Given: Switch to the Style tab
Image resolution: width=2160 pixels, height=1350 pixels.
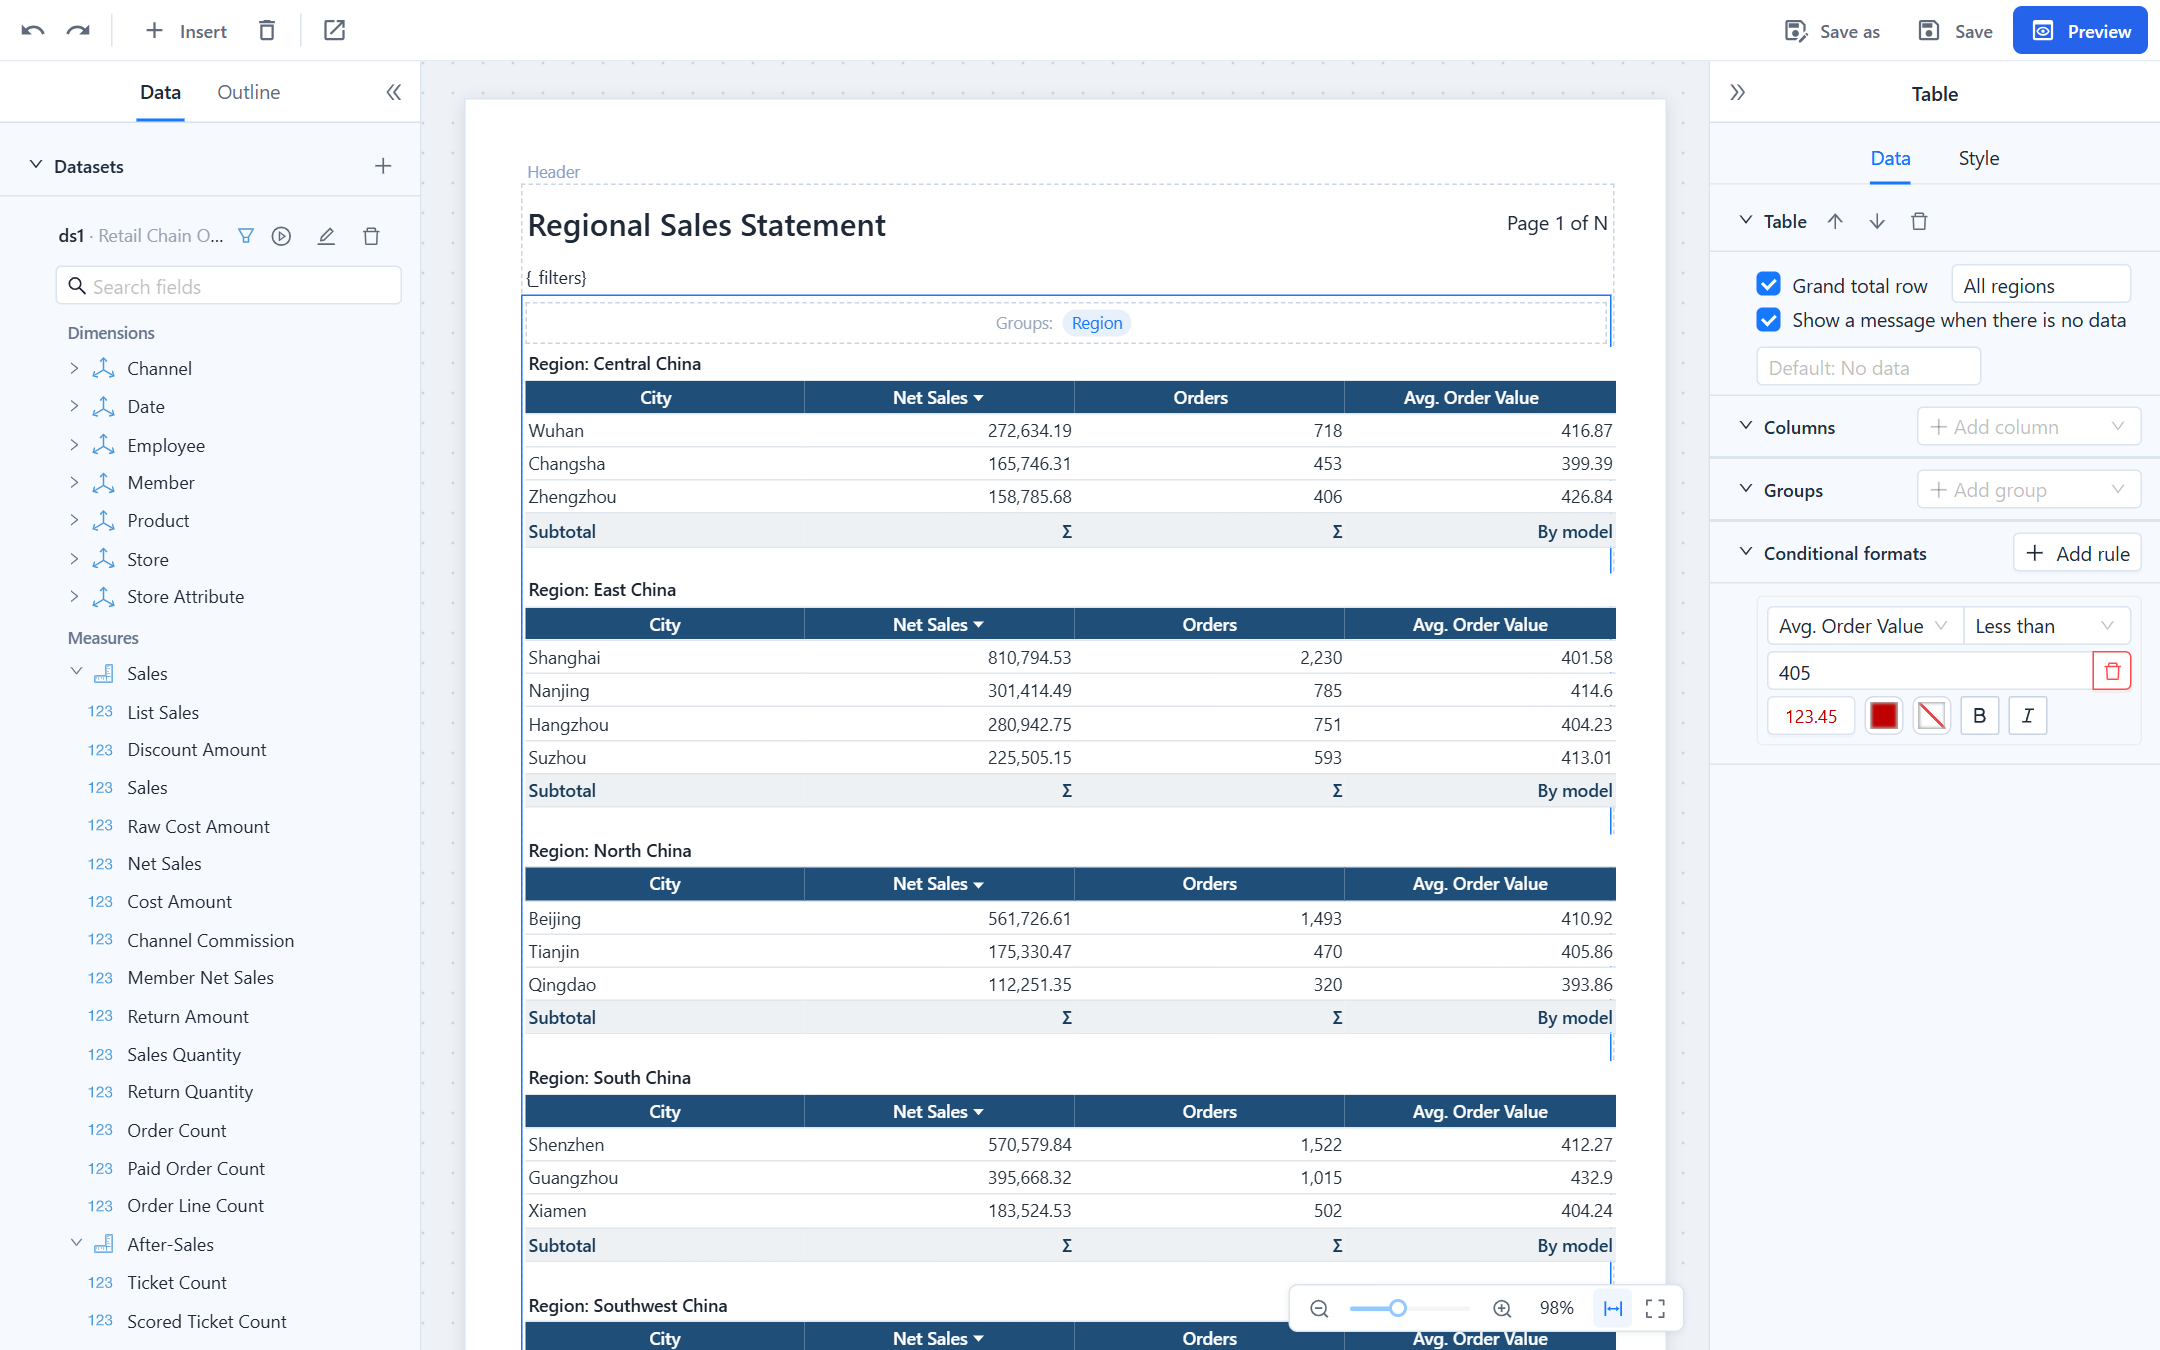Looking at the screenshot, I should [x=1978, y=158].
